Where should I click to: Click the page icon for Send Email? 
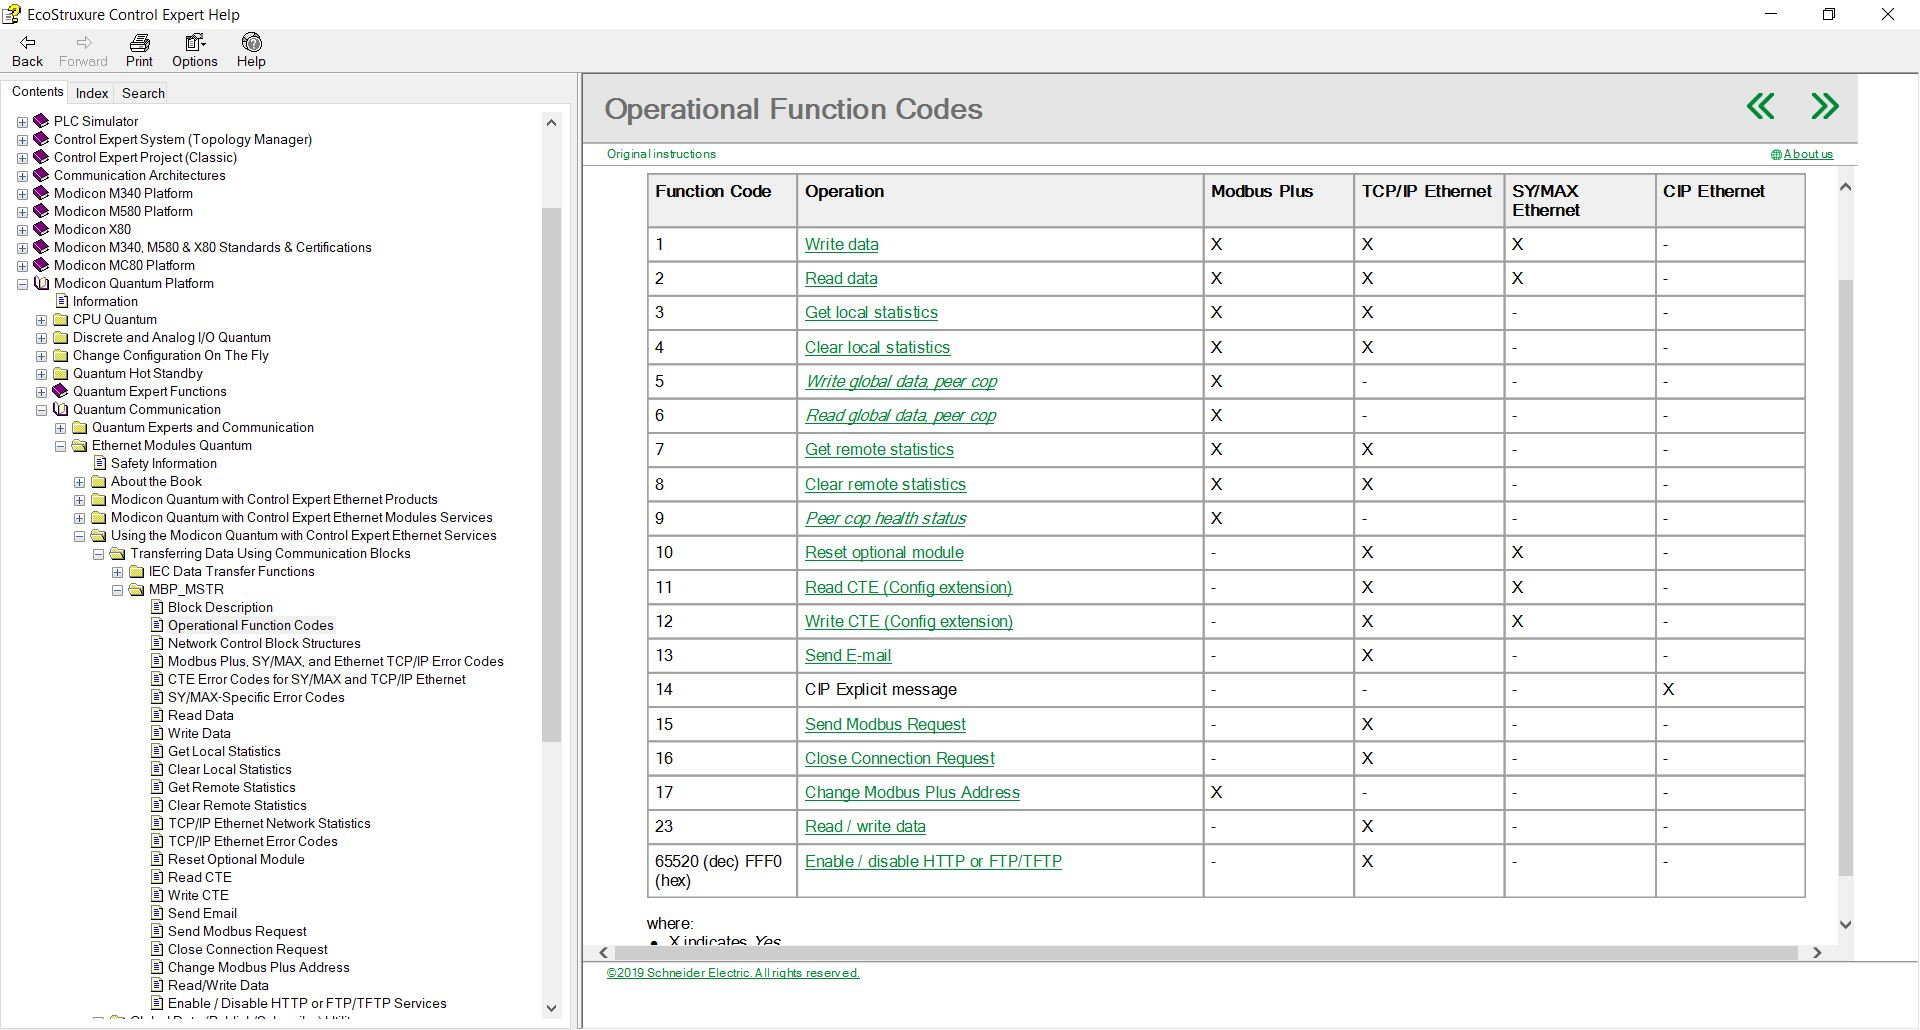click(157, 913)
